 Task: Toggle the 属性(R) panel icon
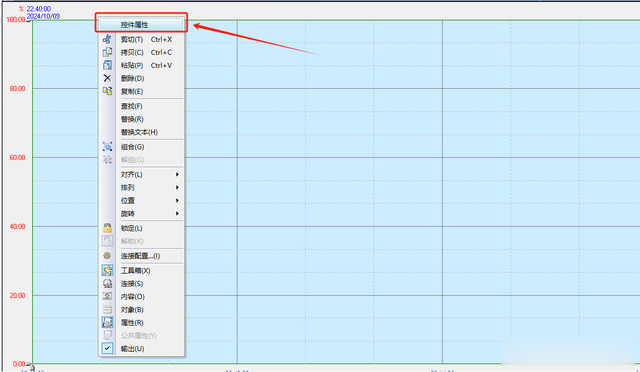tap(107, 322)
